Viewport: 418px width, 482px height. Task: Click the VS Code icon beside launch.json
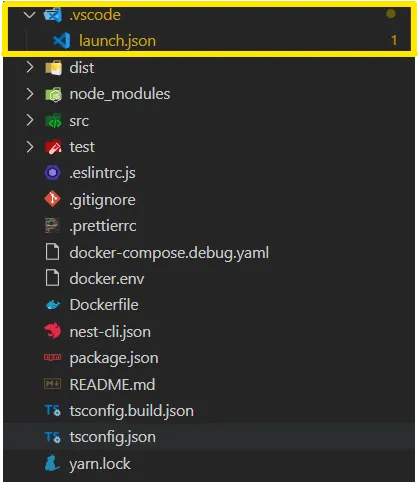point(62,41)
